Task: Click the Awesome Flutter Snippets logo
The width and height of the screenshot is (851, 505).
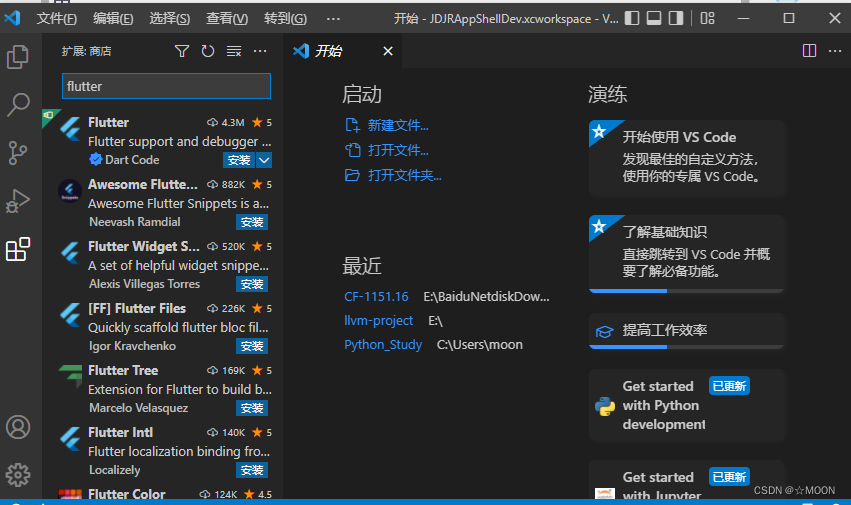Action: [70, 191]
